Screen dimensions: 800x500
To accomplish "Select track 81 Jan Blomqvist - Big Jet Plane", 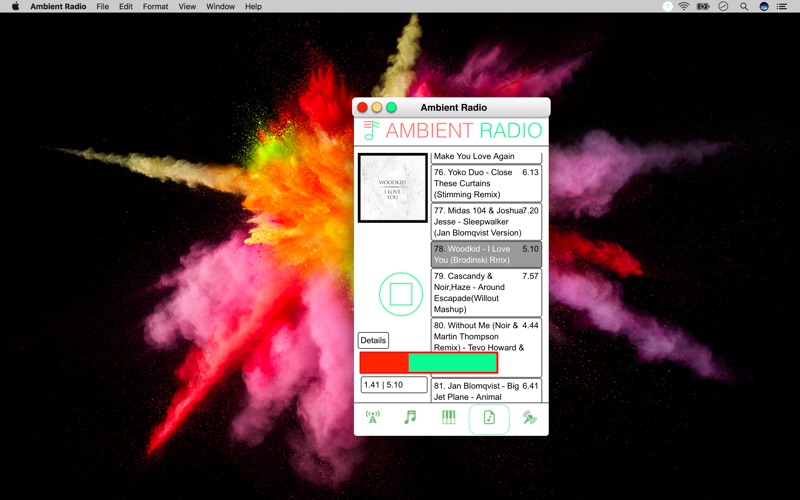I will click(486, 391).
